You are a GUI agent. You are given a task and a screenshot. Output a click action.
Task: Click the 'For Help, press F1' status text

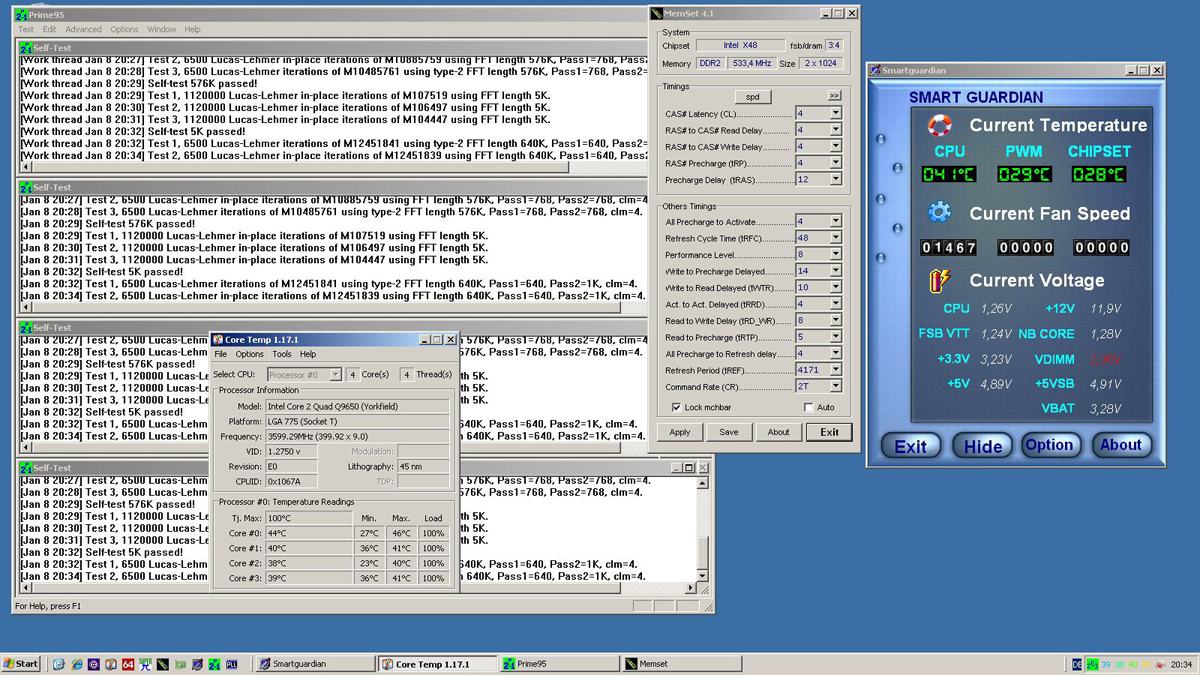pos(48,606)
